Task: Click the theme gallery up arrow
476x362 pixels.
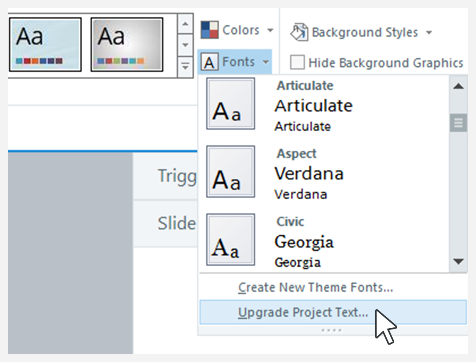Action: pyautogui.click(x=185, y=24)
